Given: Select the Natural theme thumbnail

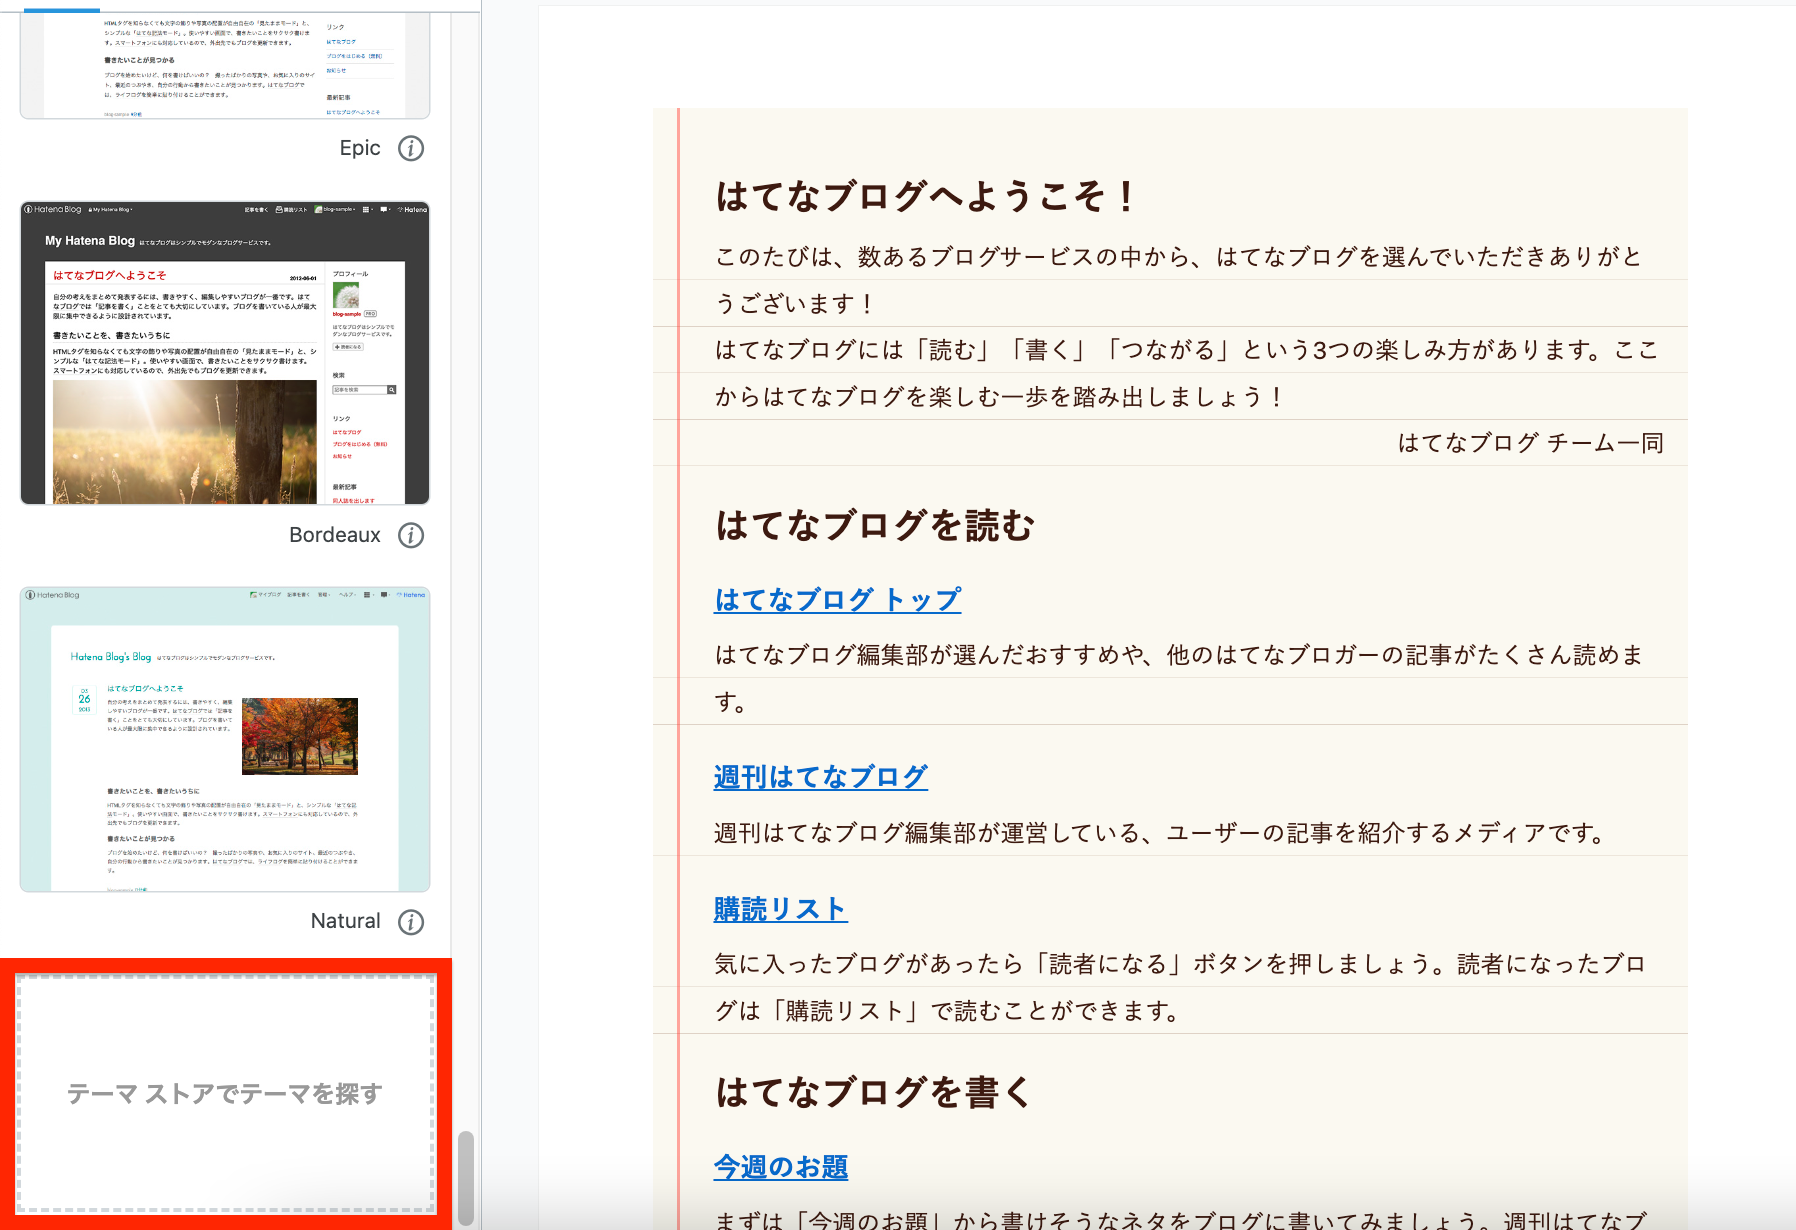Looking at the screenshot, I should pos(225,739).
